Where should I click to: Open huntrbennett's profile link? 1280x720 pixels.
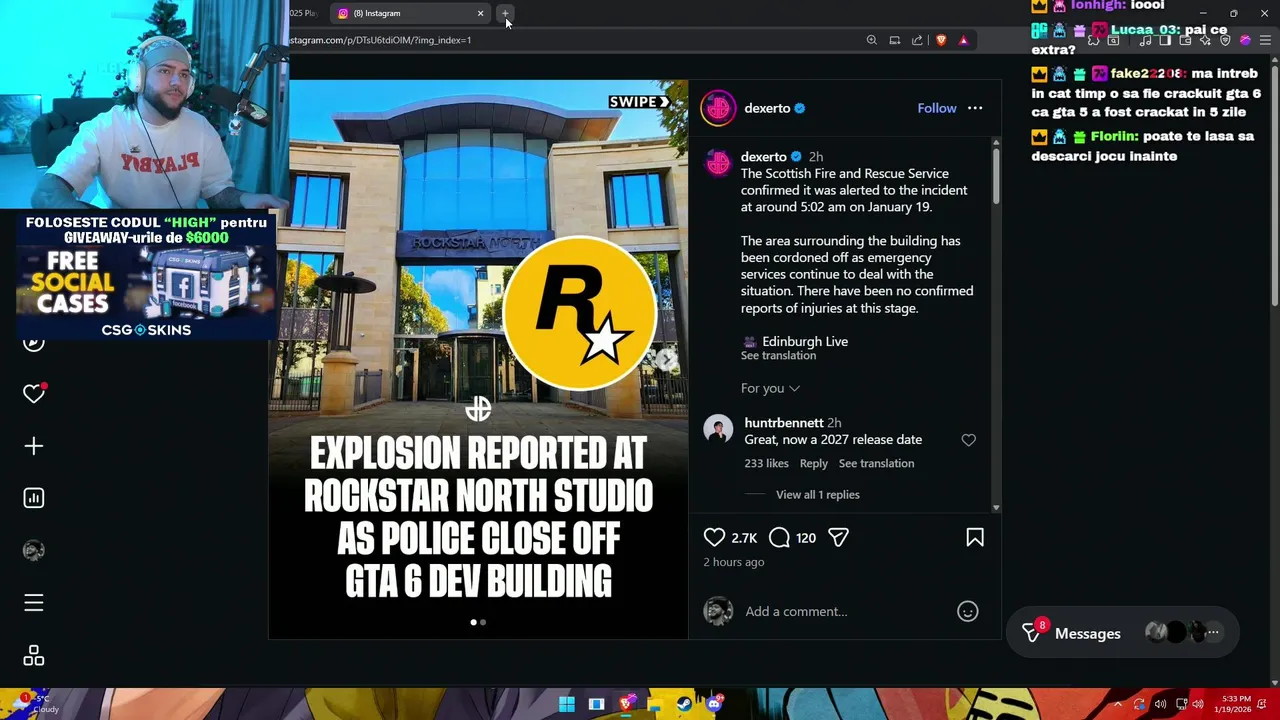(x=784, y=423)
